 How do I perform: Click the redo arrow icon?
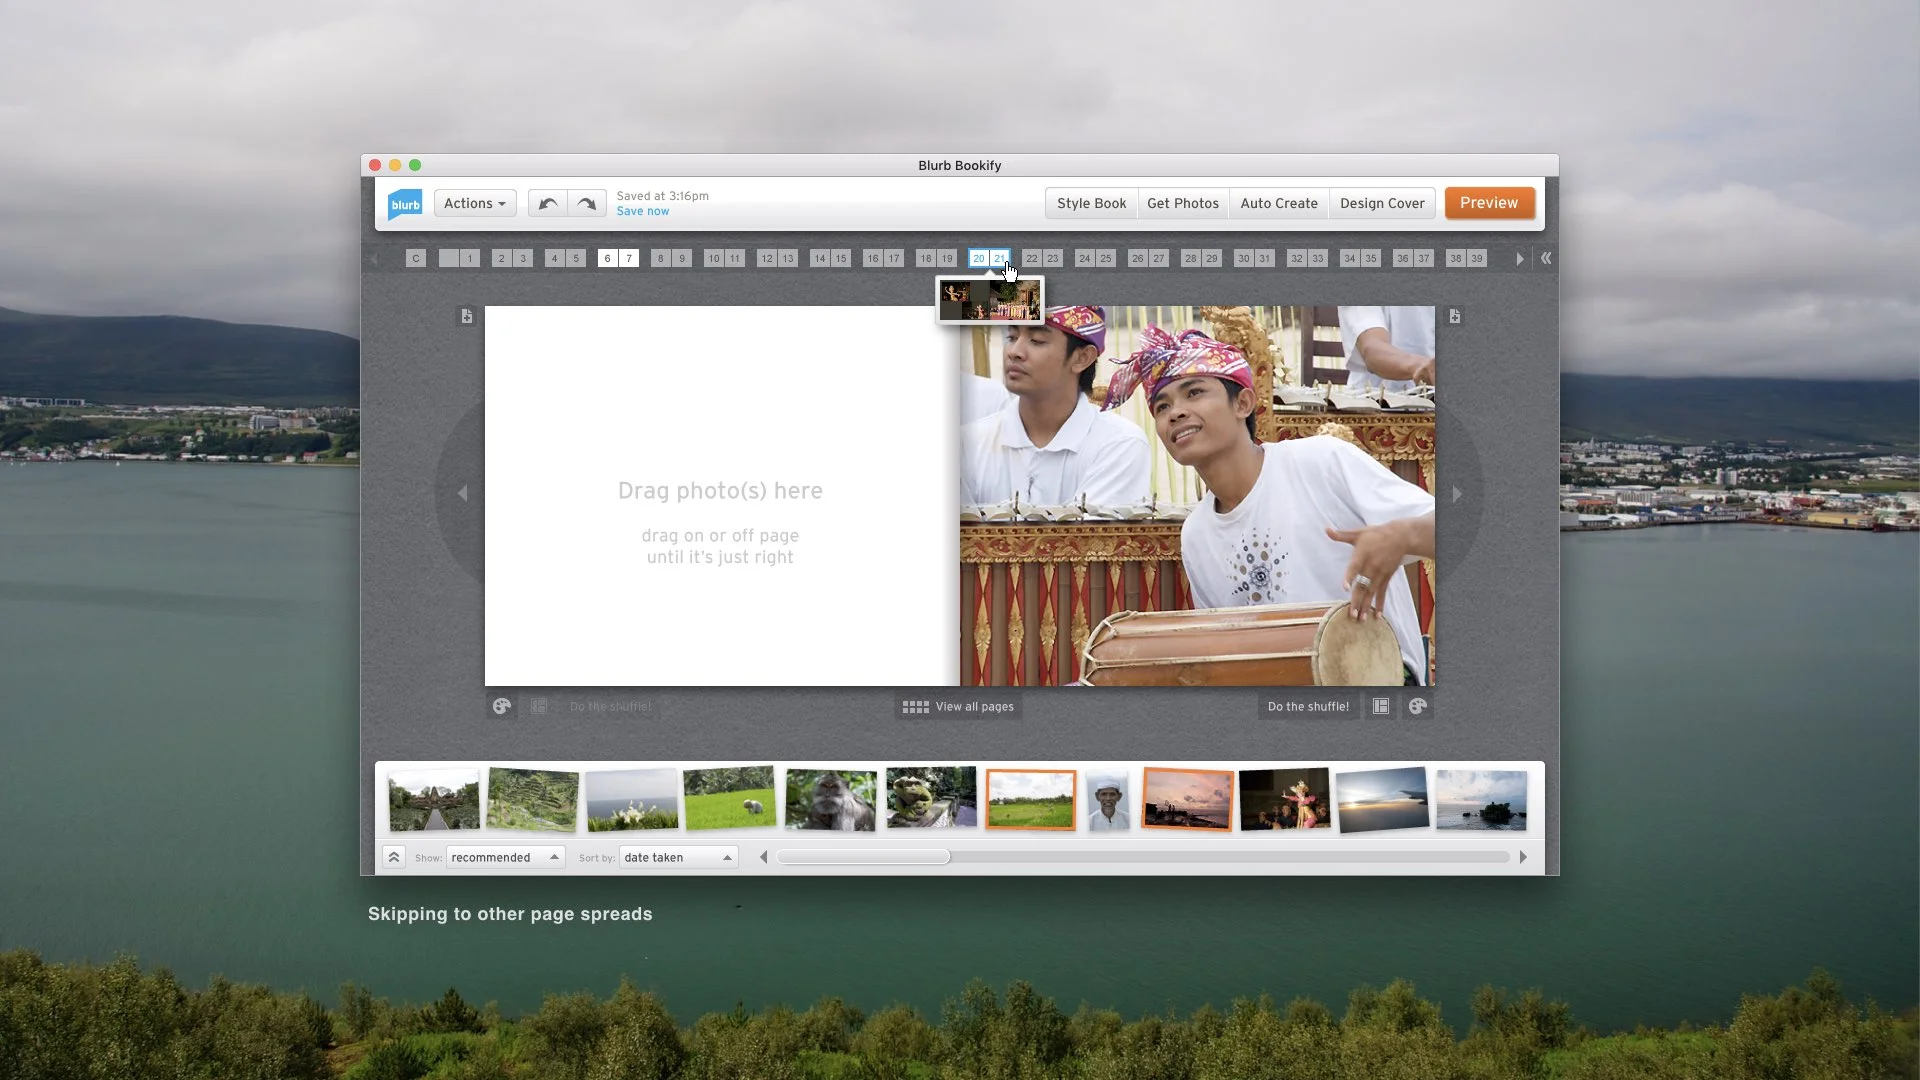pyautogui.click(x=588, y=203)
